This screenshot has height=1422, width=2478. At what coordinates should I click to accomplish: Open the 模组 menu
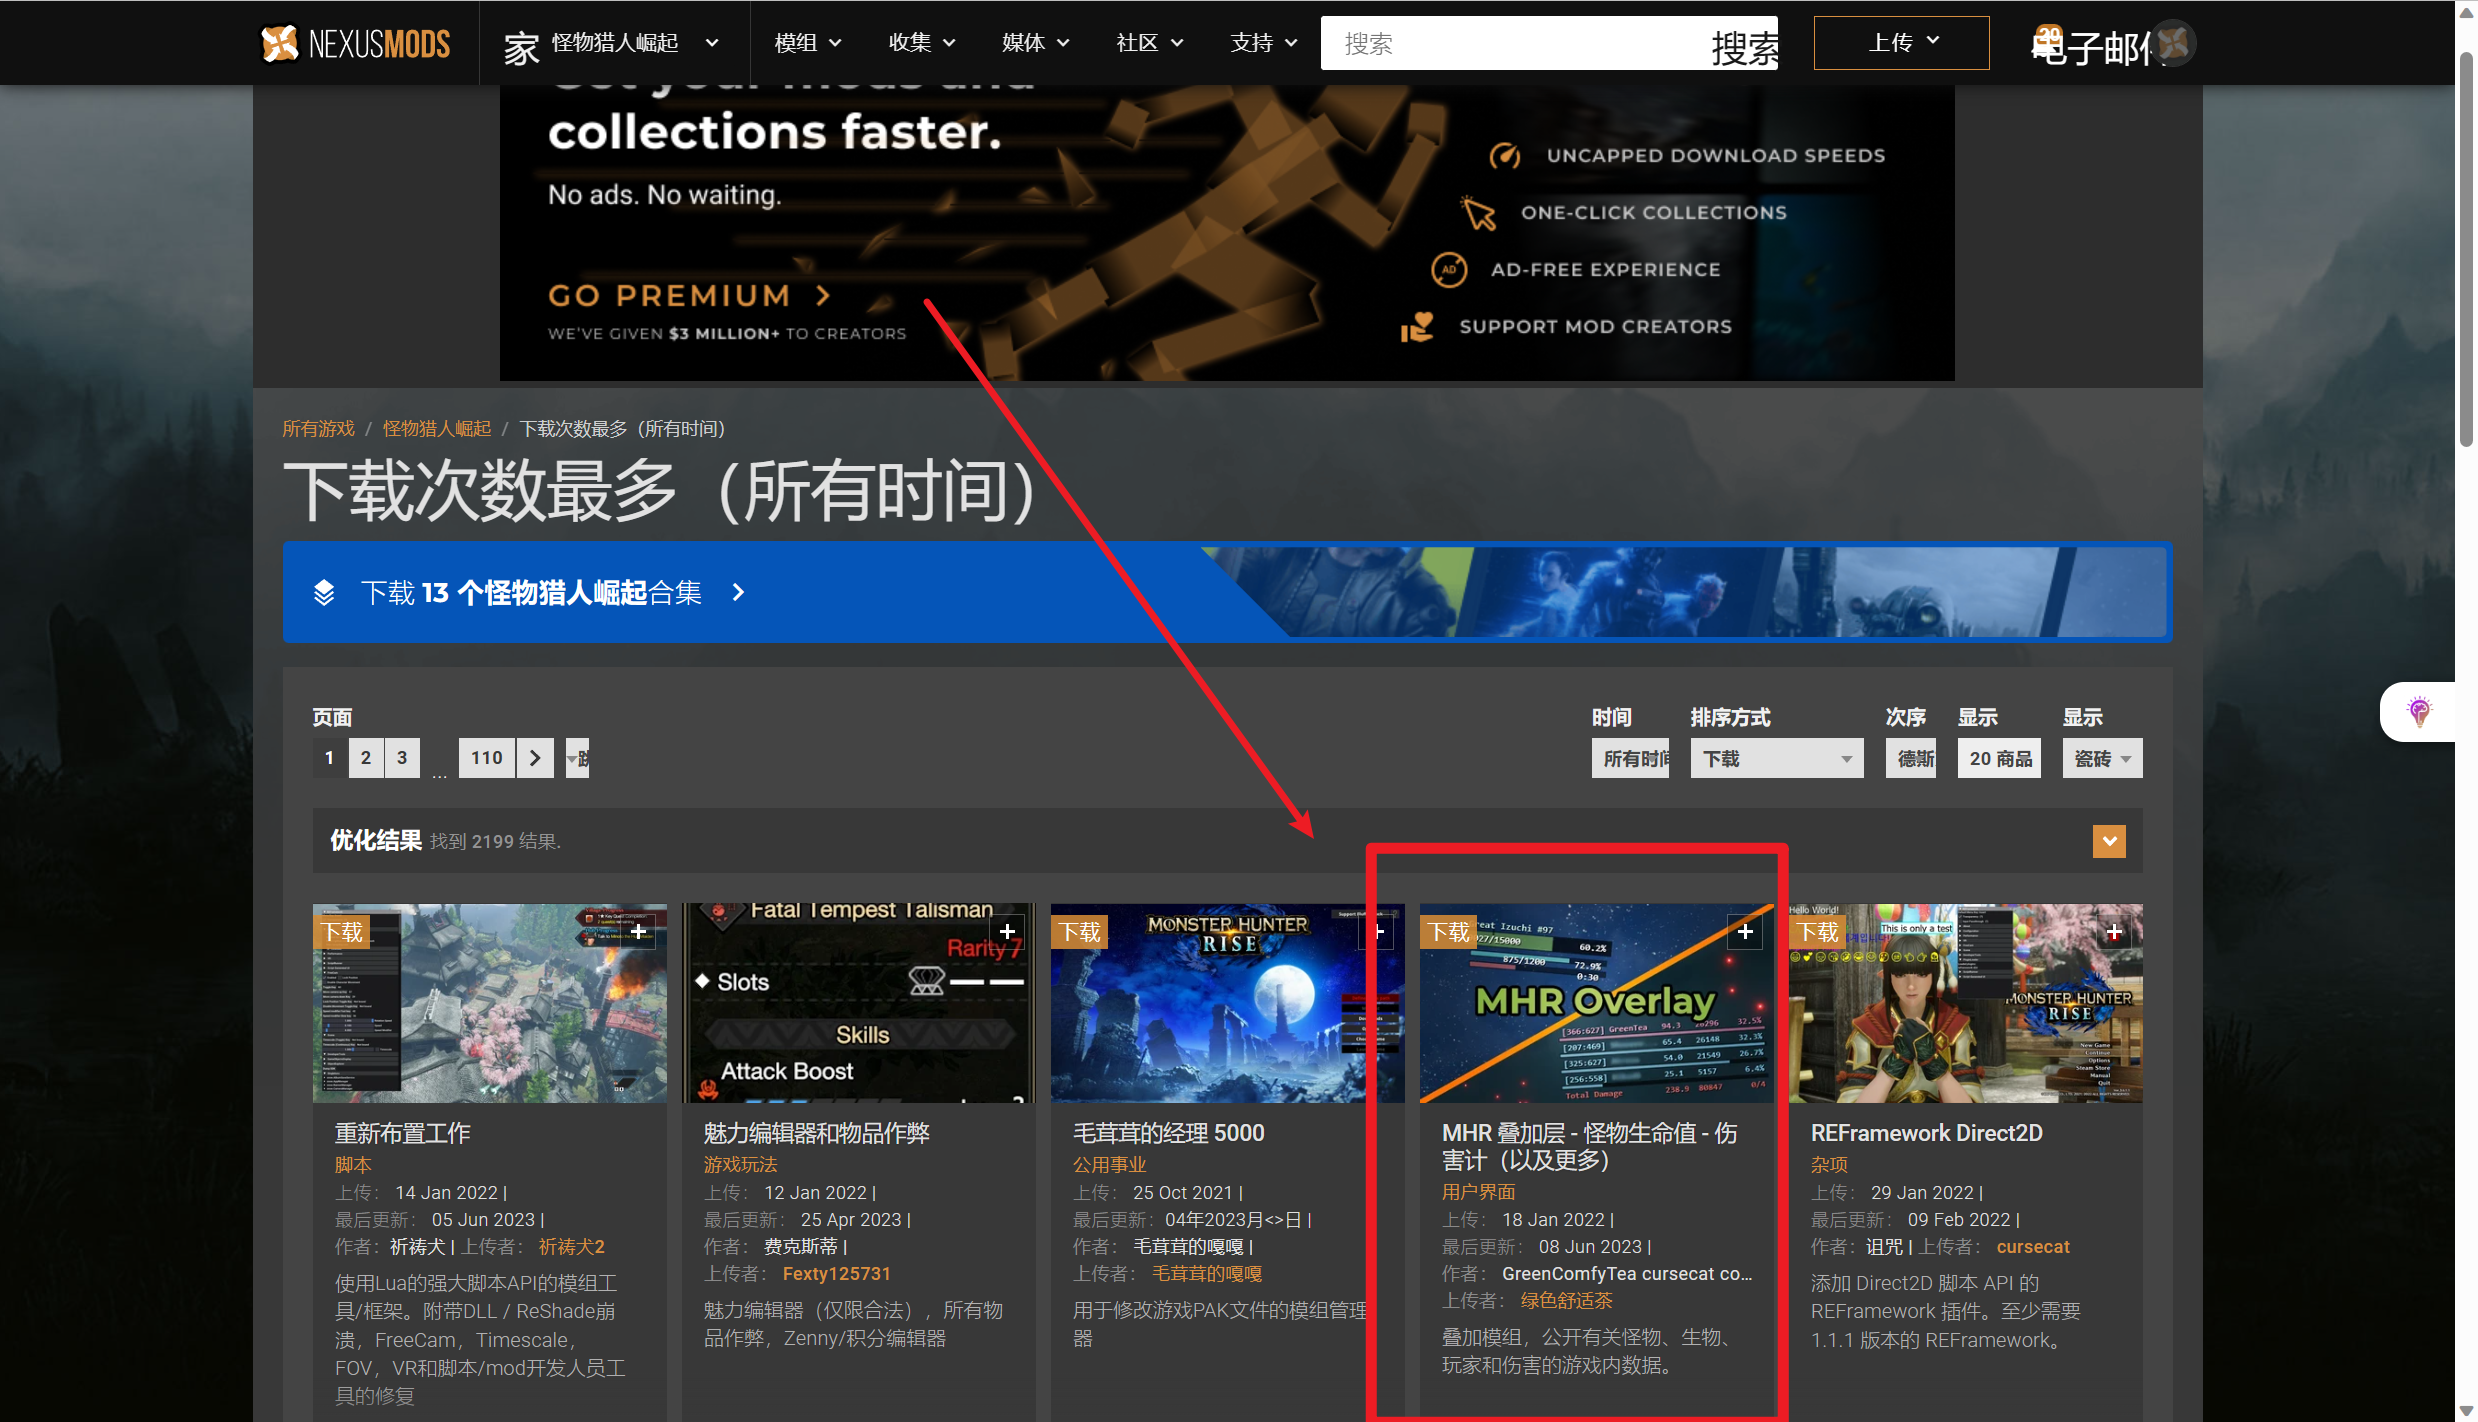click(807, 43)
